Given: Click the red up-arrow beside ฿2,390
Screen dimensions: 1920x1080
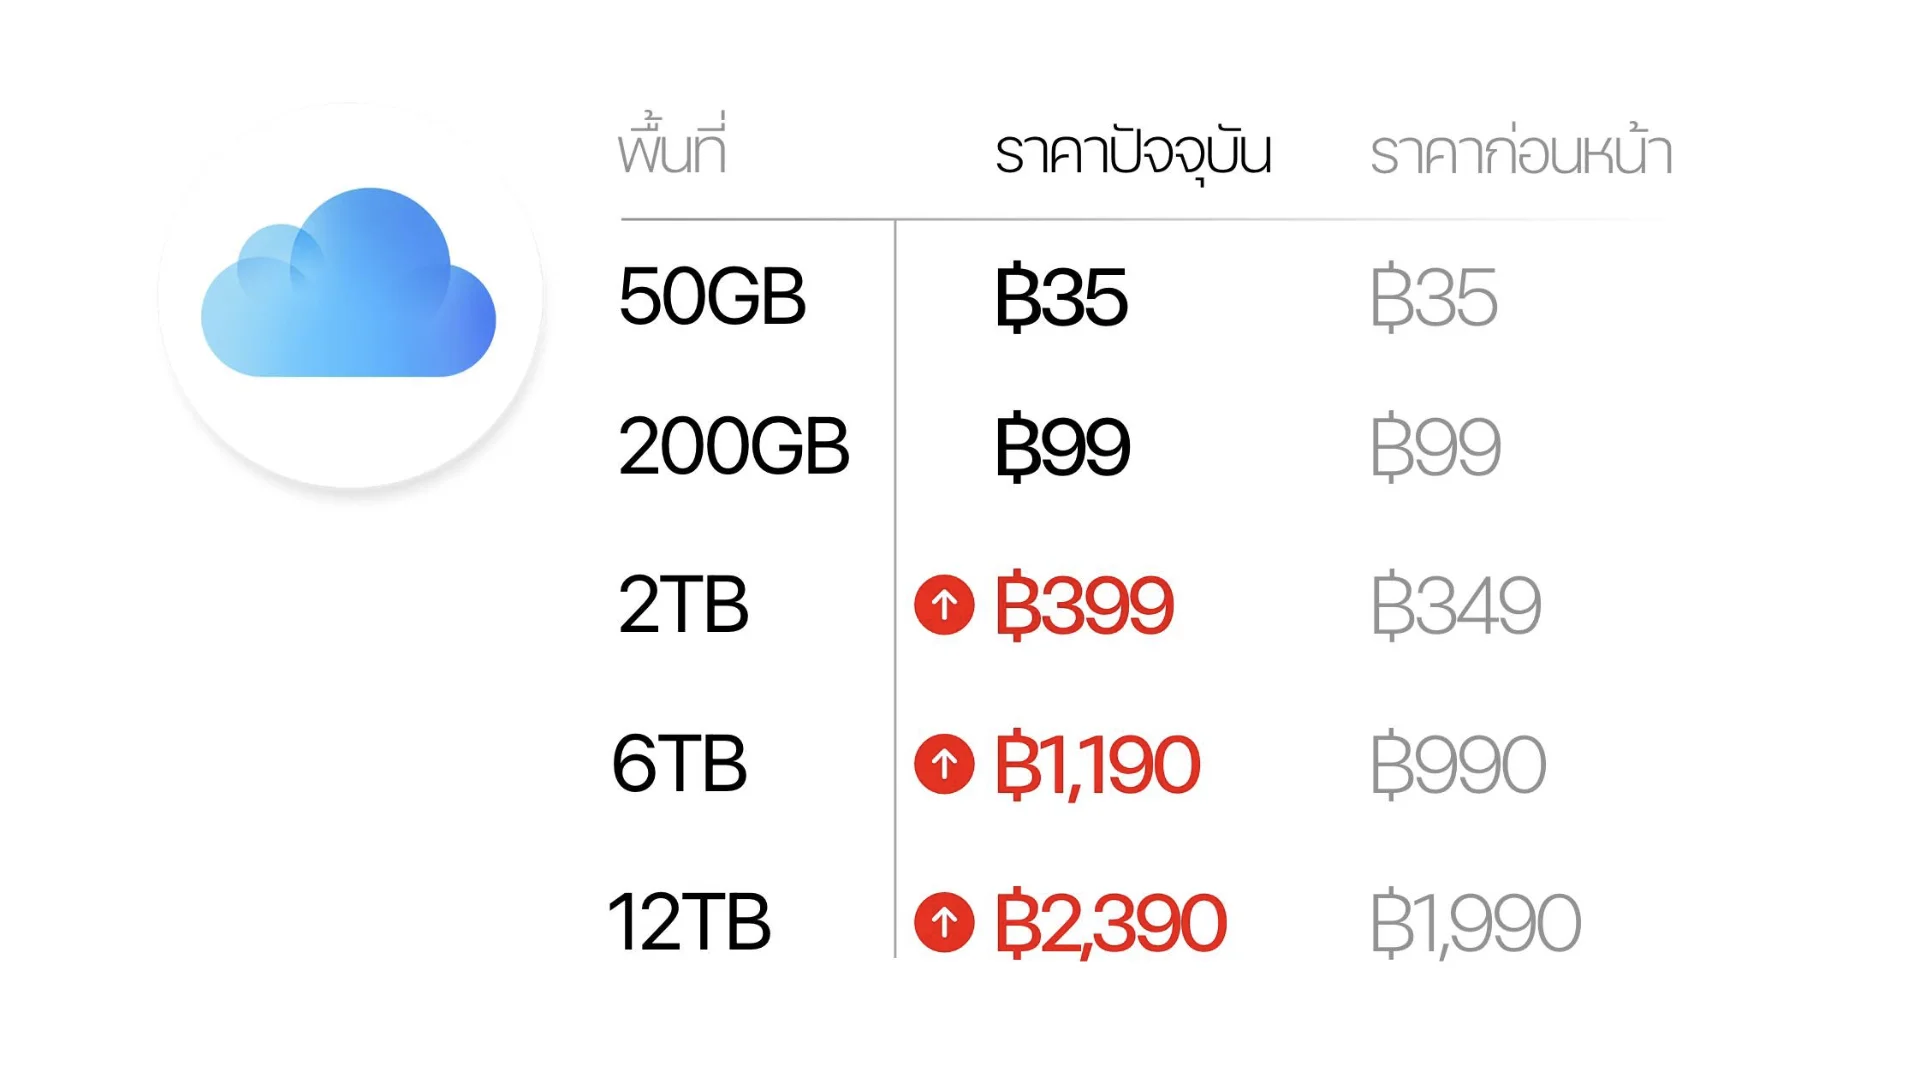Looking at the screenshot, I should [x=944, y=922].
